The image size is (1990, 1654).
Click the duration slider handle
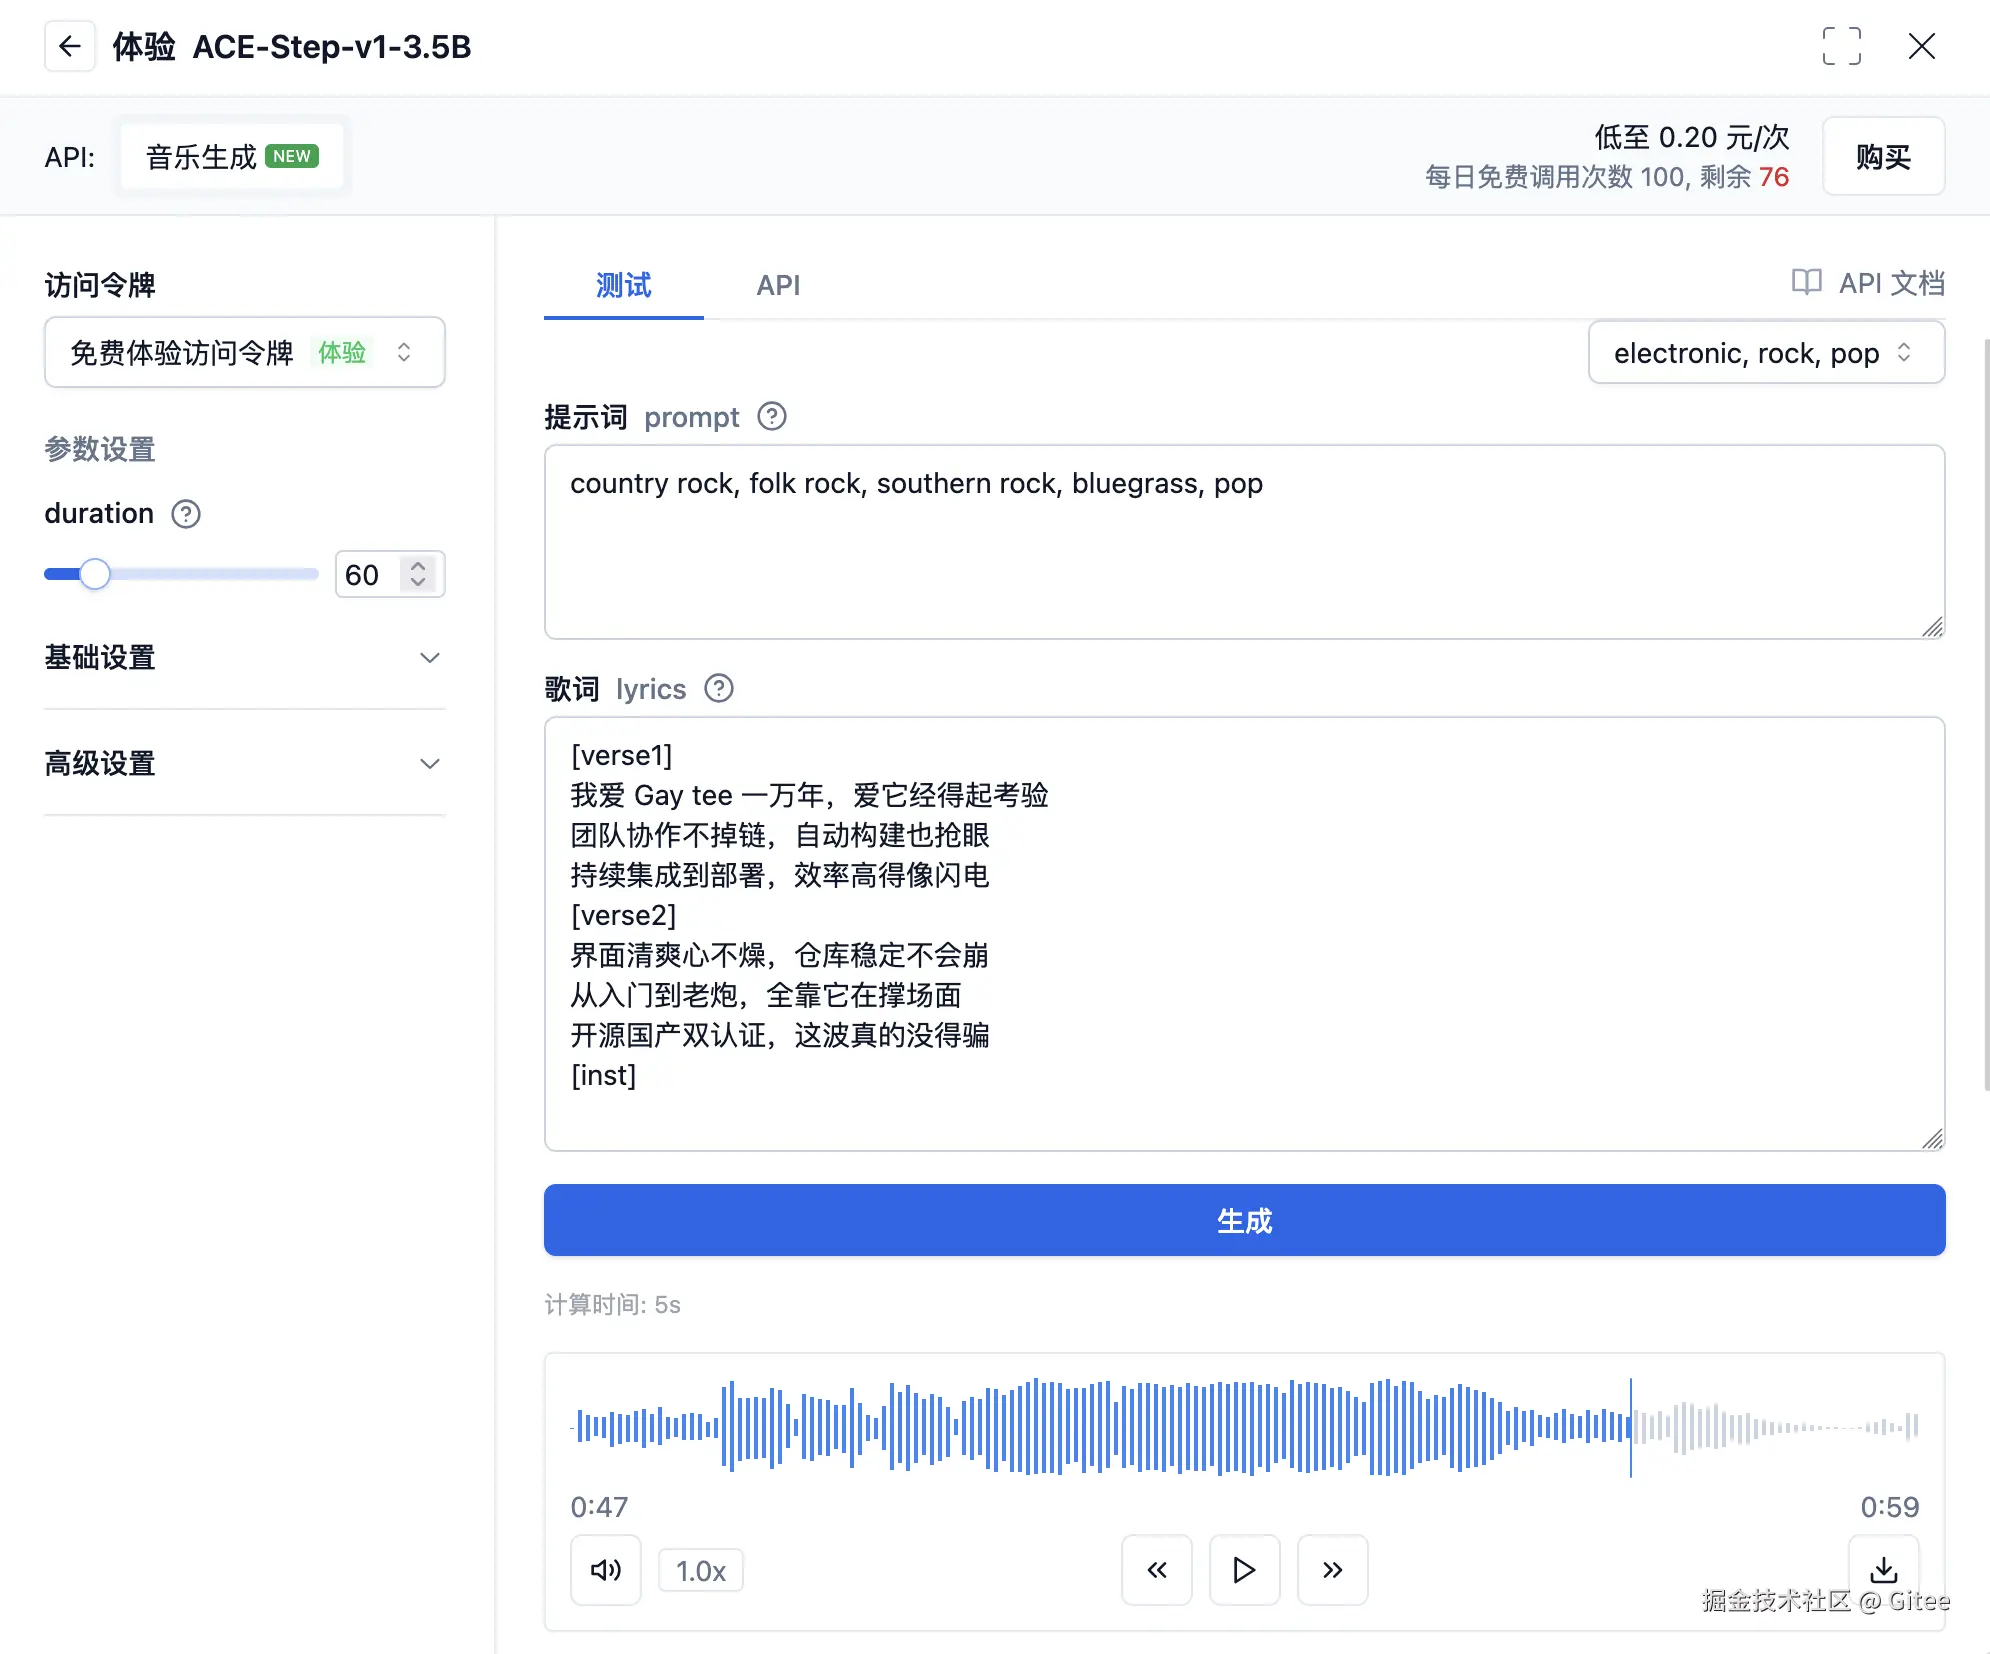tap(95, 574)
